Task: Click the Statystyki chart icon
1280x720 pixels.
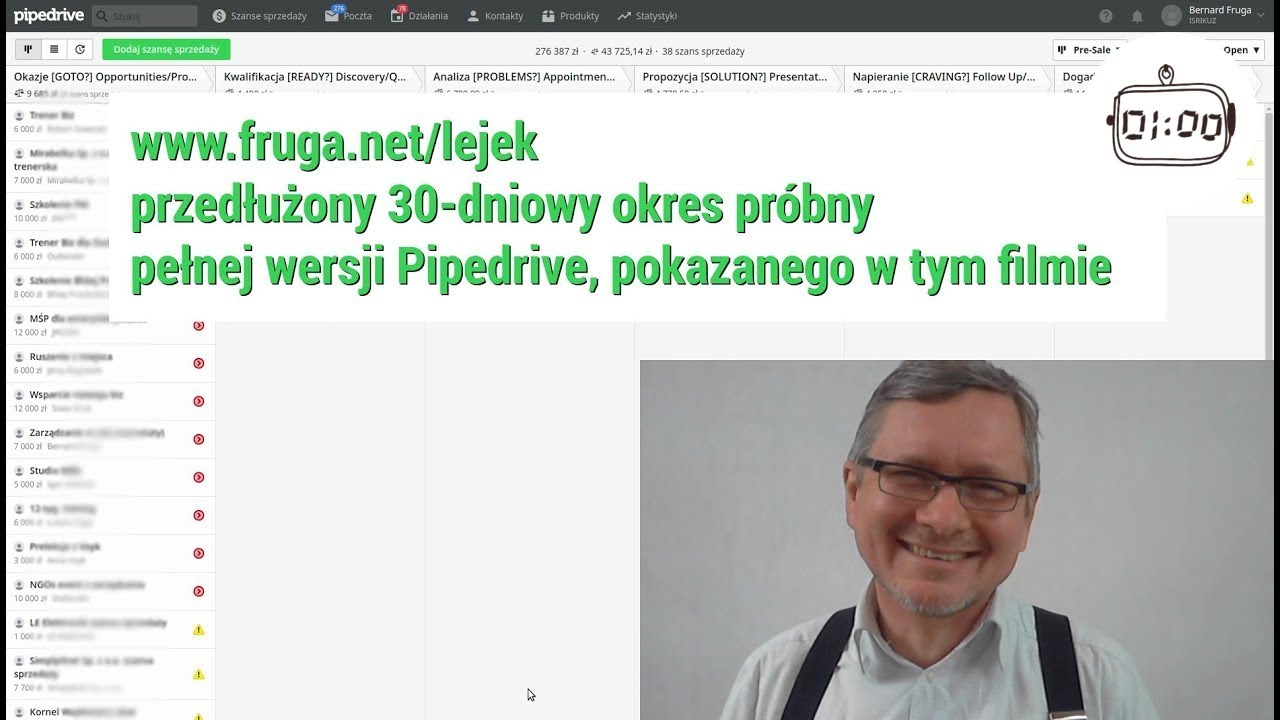Action: (x=624, y=16)
